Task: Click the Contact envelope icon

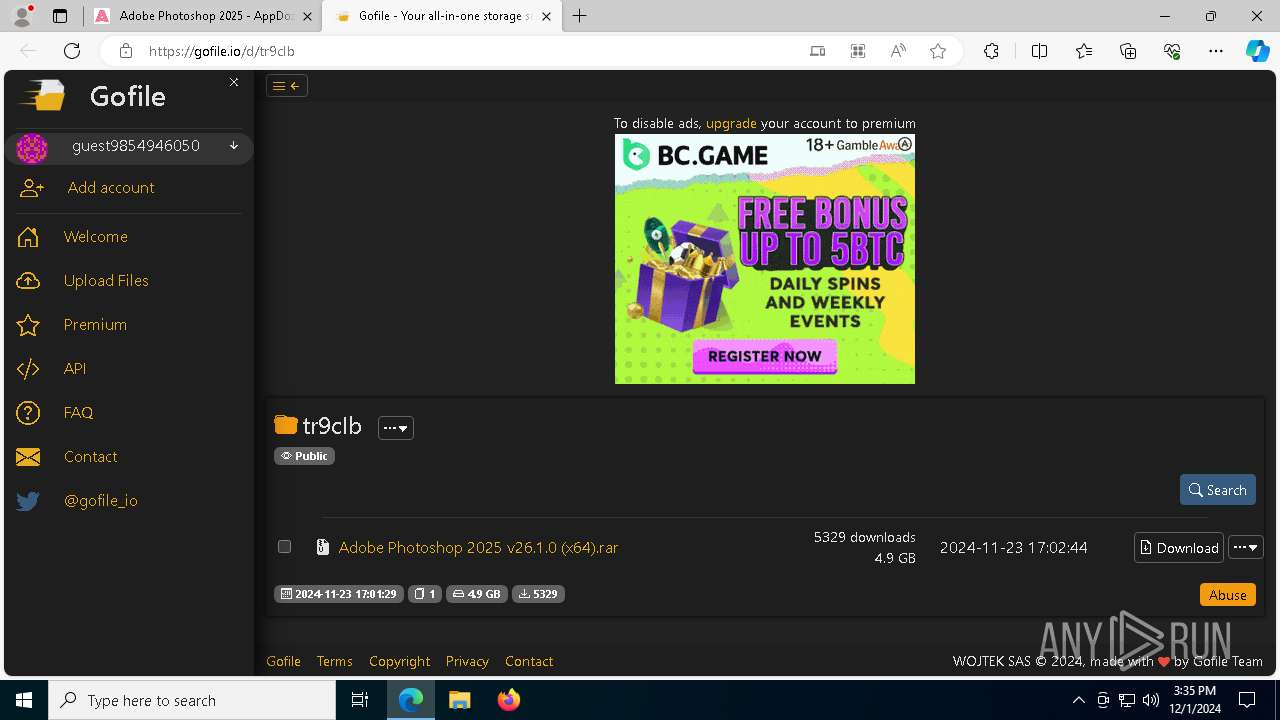Action: pos(28,457)
